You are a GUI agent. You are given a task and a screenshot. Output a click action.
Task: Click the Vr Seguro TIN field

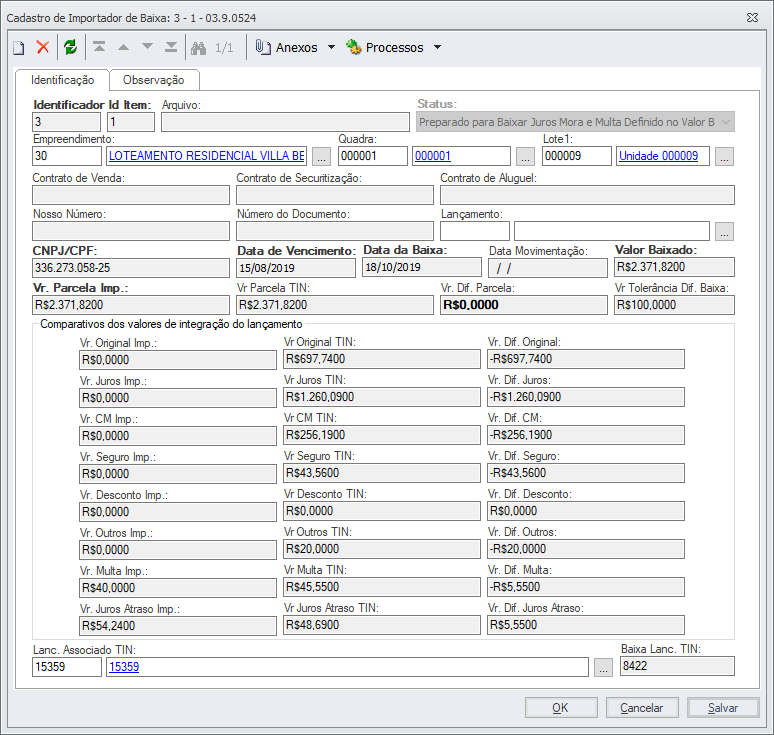(382, 473)
